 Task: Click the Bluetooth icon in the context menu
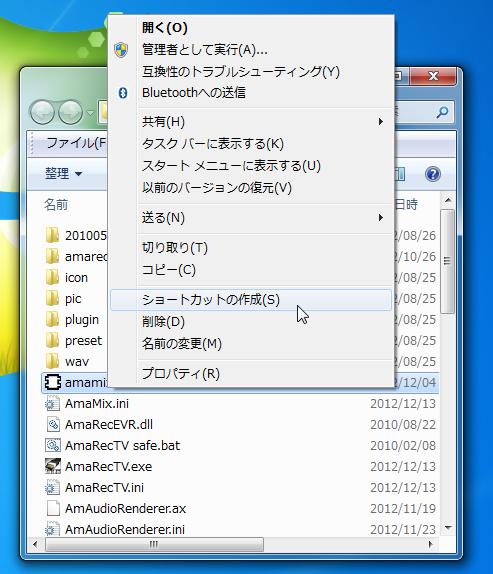123,93
